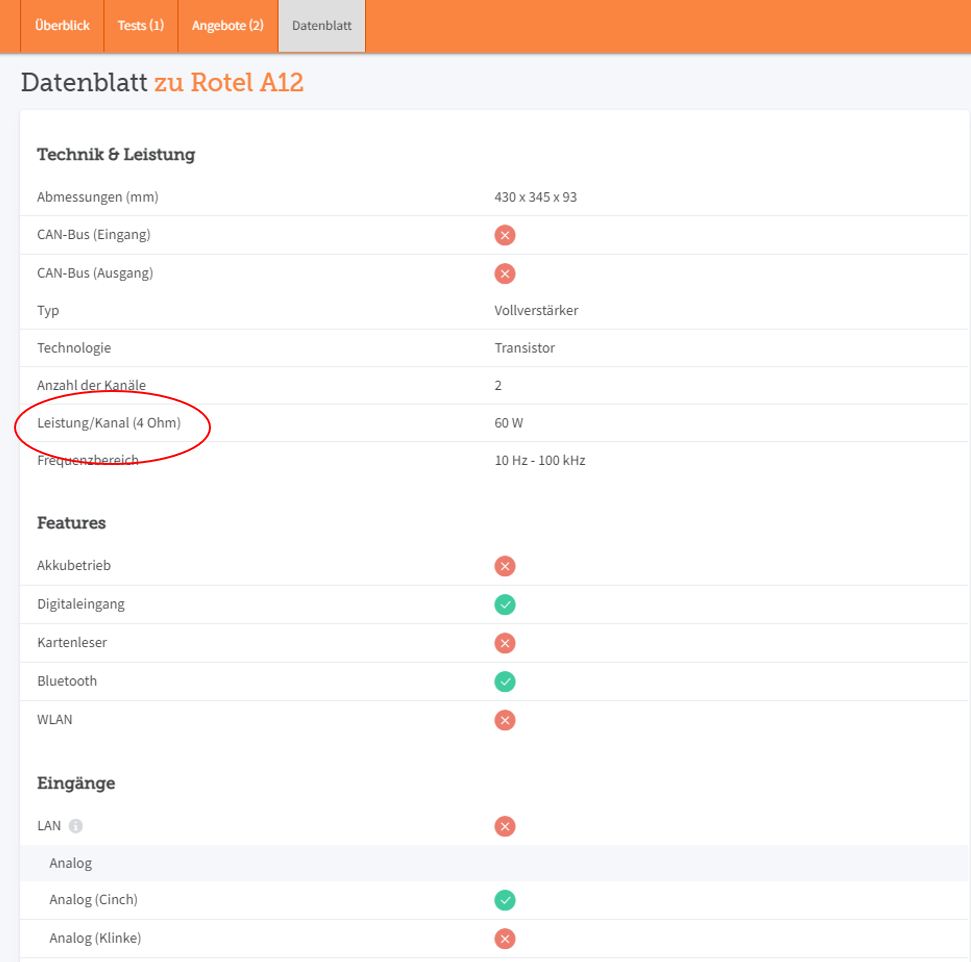971x962 pixels.
Task: Switch to the Tests (1) tab
Action: (141, 25)
